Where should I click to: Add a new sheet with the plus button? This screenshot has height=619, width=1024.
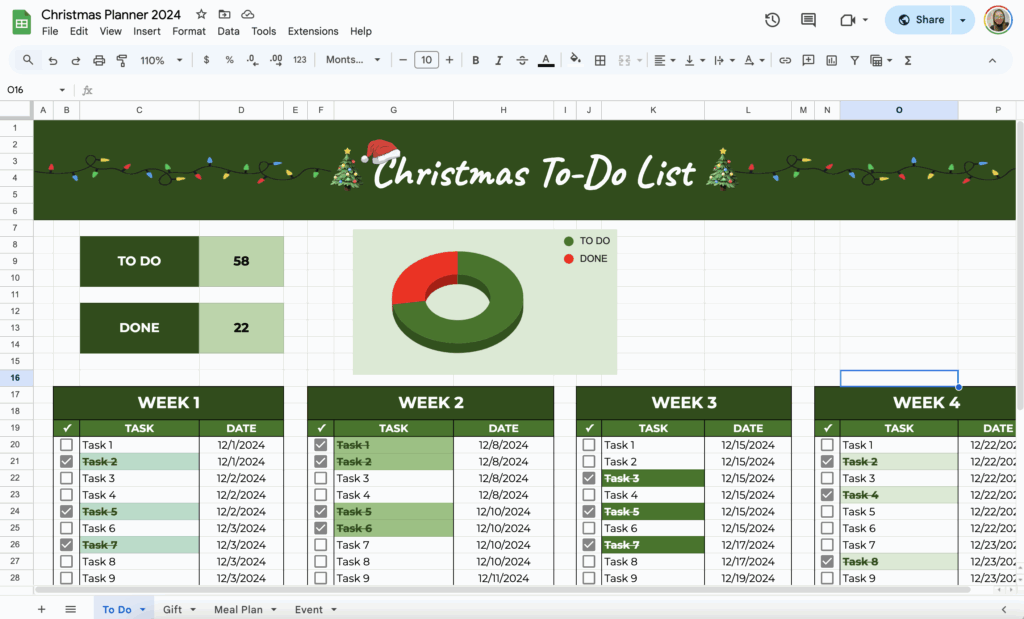tap(41, 608)
